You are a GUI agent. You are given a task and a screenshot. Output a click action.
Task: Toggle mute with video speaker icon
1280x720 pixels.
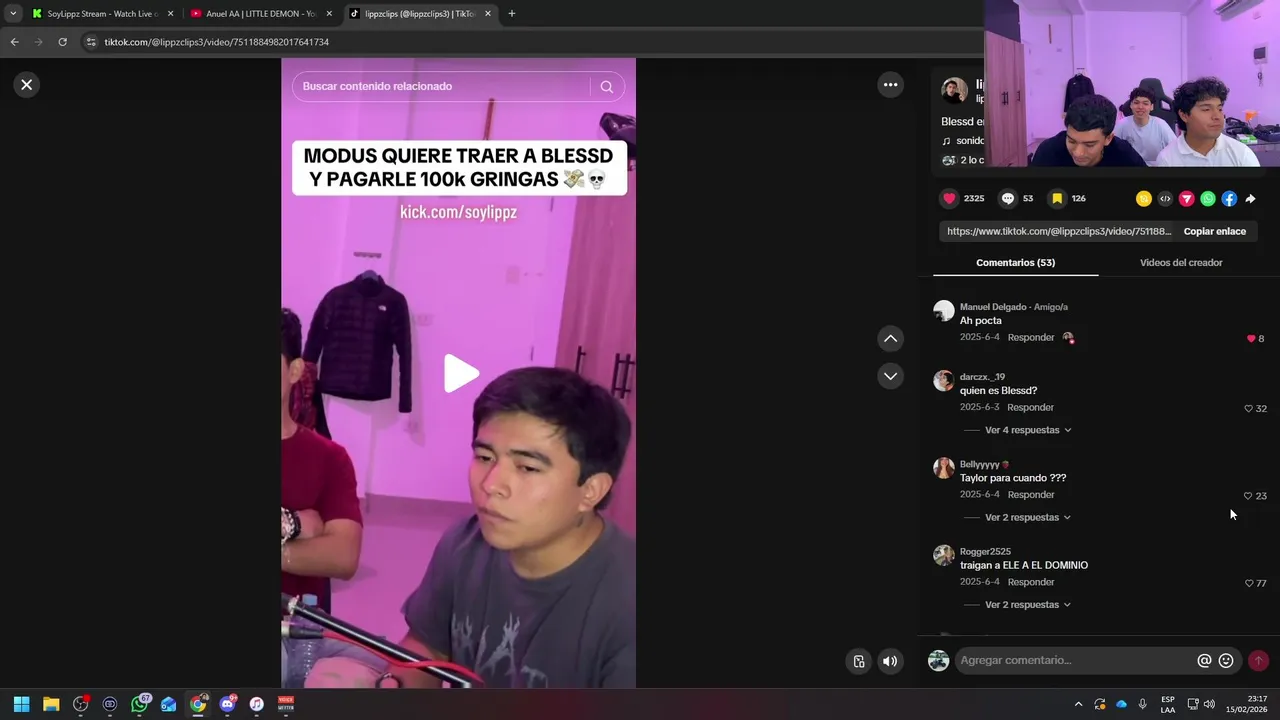(889, 661)
